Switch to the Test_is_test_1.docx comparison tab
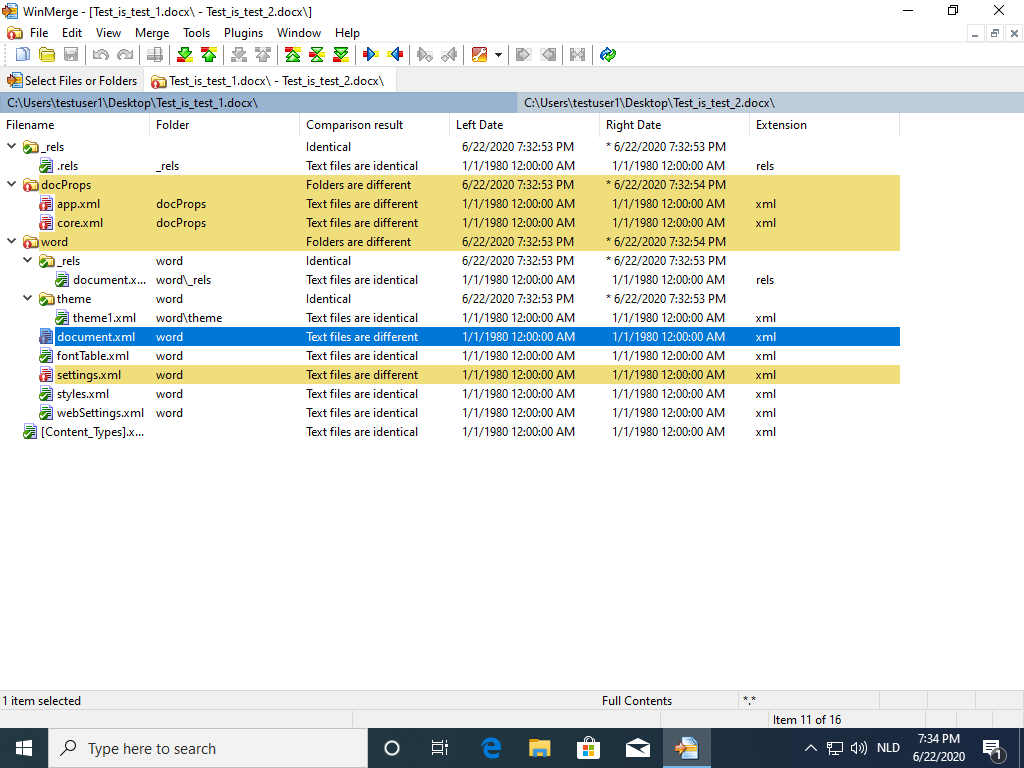Image resolution: width=1024 pixels, height=768 pixels. [268, 81]
